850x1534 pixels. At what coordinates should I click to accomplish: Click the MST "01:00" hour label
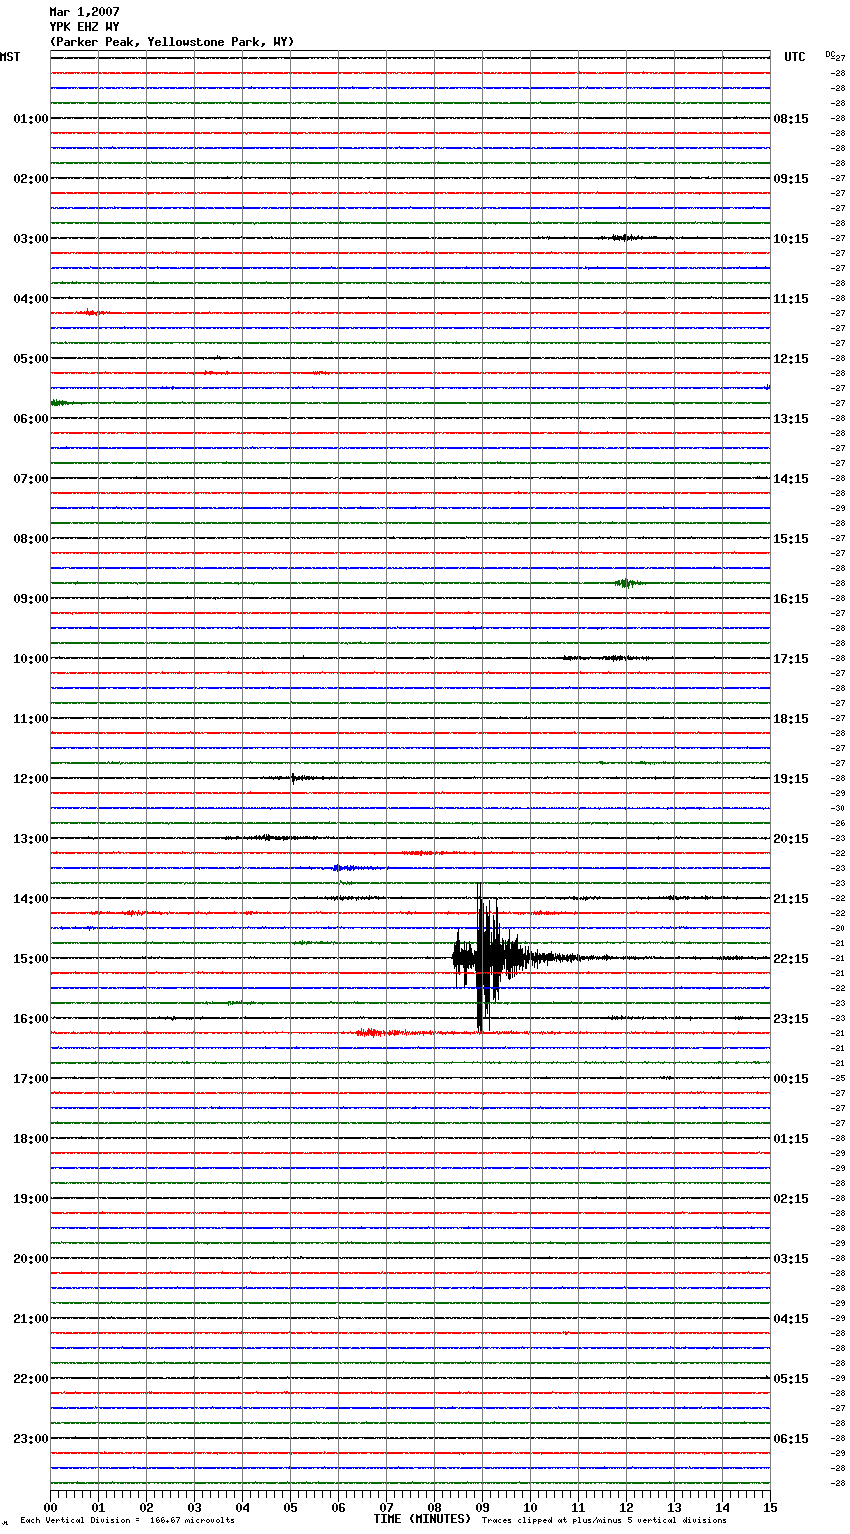pos(31,119)
